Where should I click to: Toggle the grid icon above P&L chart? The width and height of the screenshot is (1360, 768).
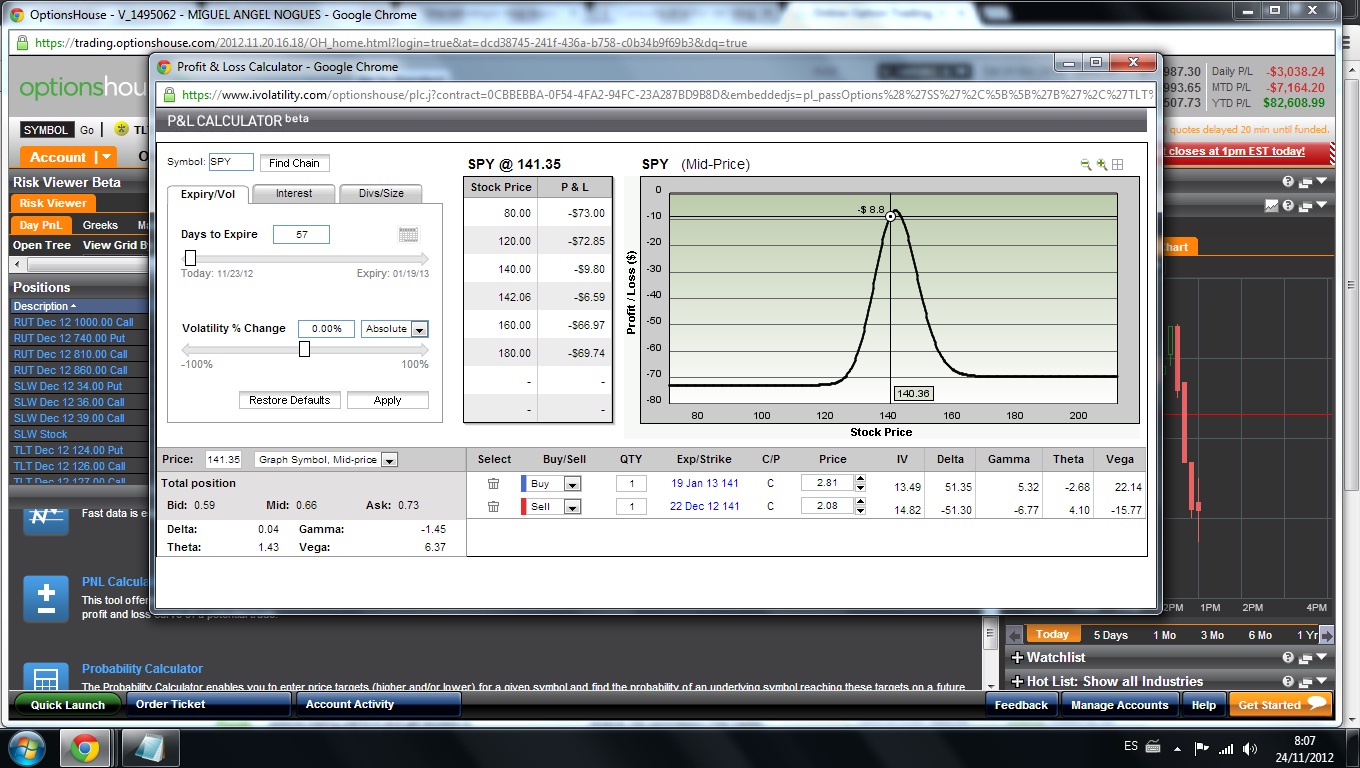(1118, 165)
